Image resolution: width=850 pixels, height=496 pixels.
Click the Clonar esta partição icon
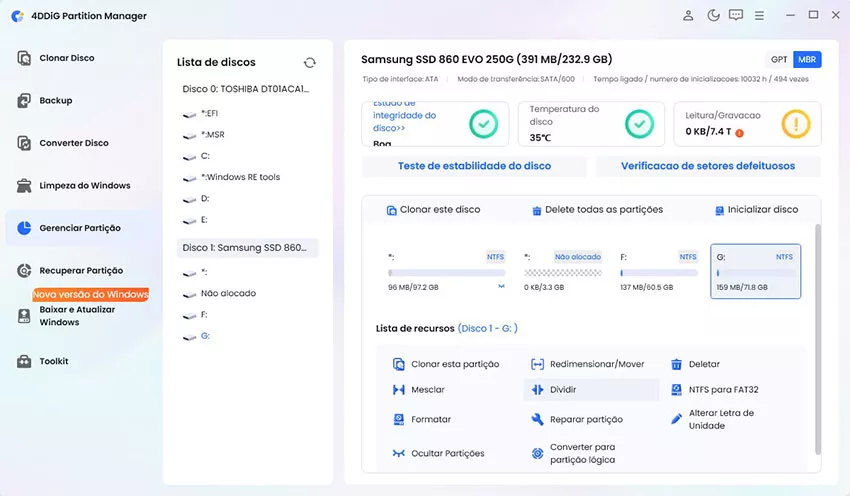[x=398, y=364]
